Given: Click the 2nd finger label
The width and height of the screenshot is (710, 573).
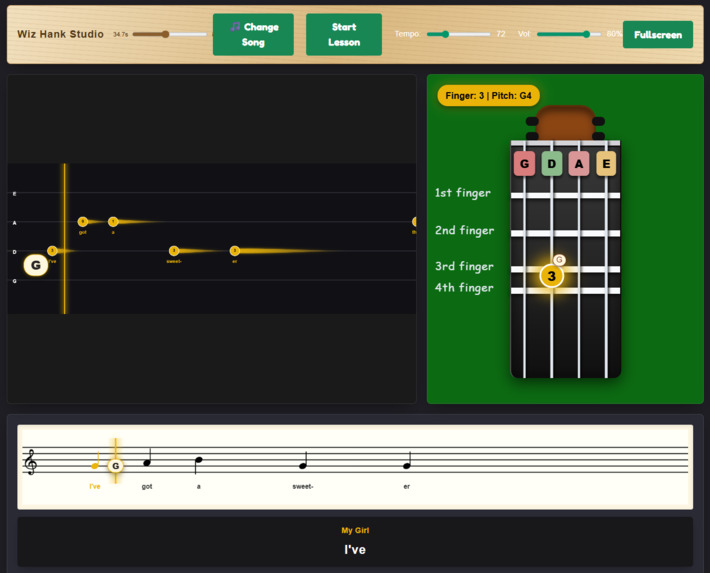Looking at the screenshot, I should tap(464, 230).
